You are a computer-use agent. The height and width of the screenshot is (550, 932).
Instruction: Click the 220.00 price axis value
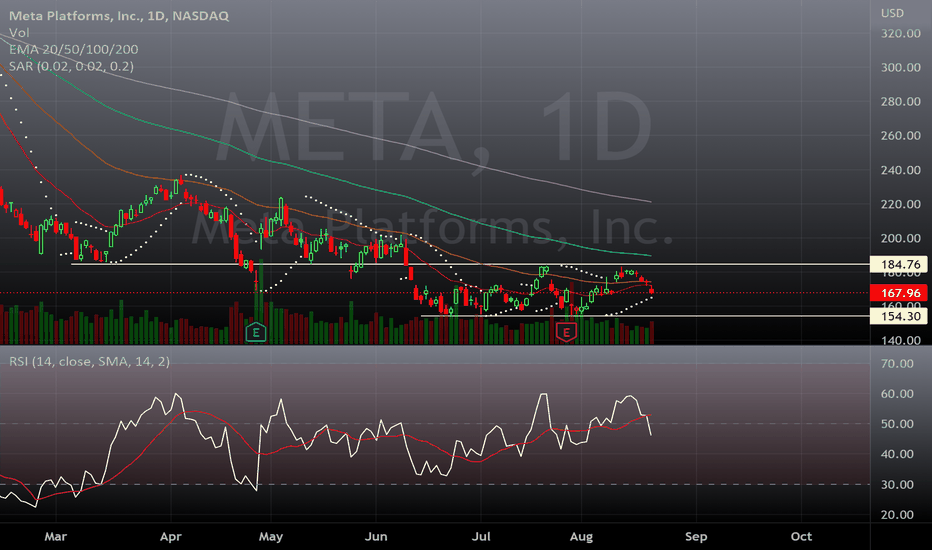coord(900,204)
